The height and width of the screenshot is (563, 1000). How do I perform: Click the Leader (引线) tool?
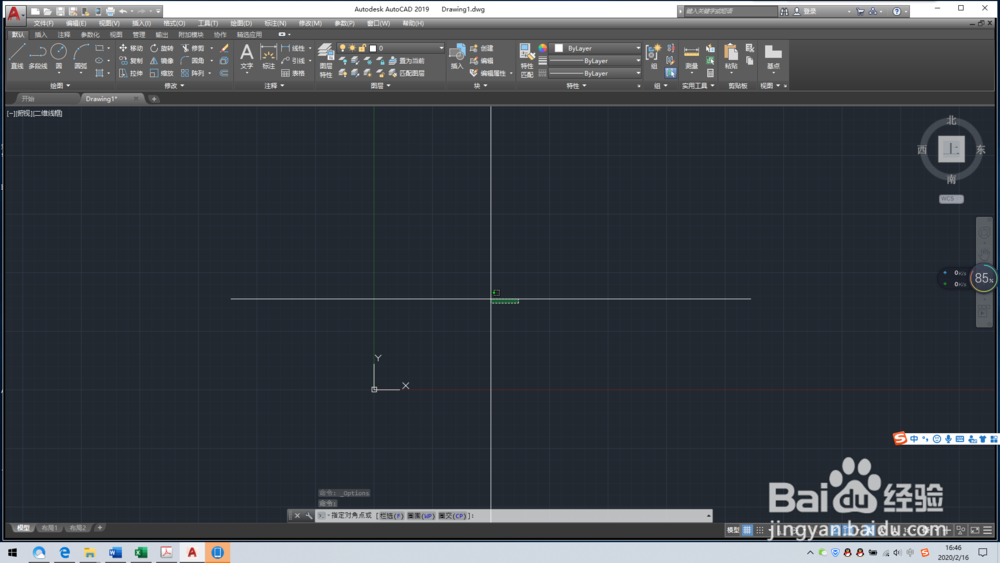click(x=293, y=61)
